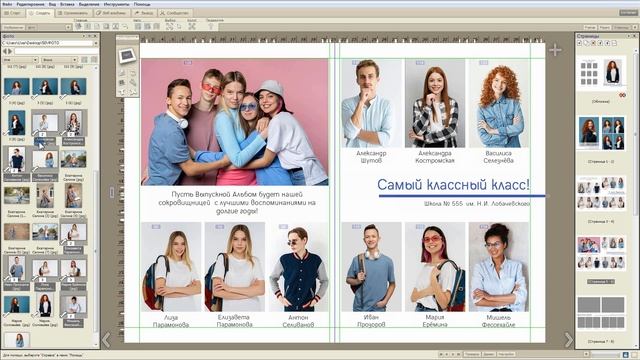Select pages 7-8 spread thumbnail
Viewport: 640px width, 360px height.
click(x=601, y=312)
